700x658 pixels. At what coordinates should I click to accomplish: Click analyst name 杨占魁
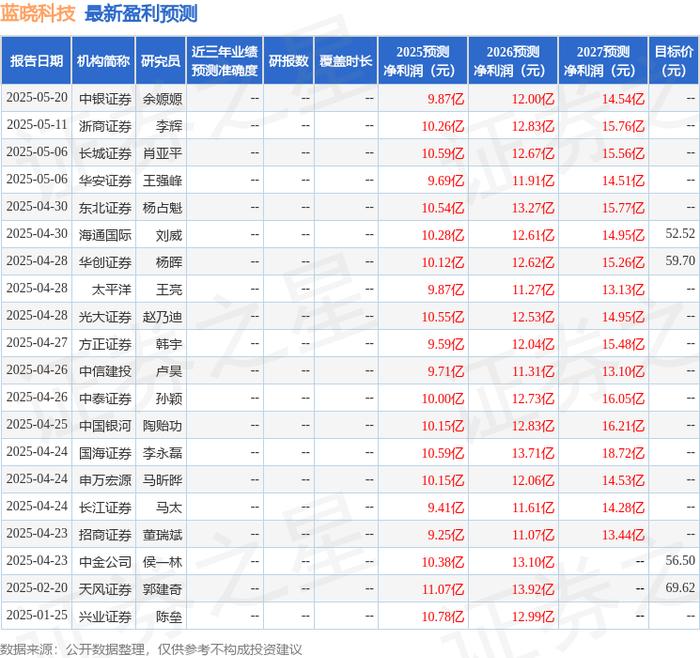pos(162,208)
